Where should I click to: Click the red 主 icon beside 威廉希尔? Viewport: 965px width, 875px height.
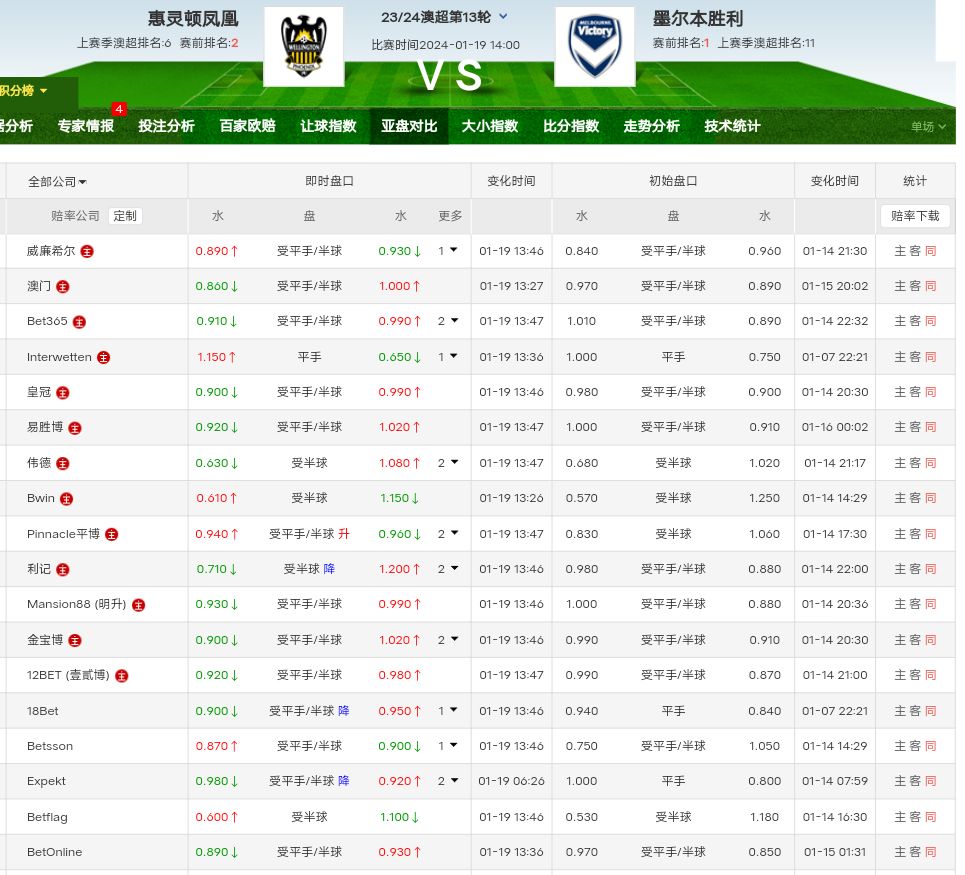[87, 252]
